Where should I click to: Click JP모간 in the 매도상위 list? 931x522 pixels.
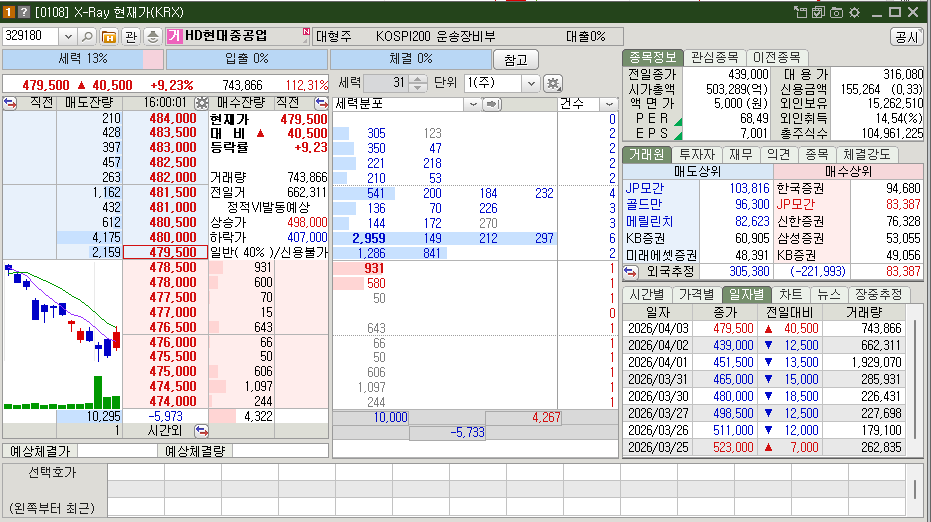tap(645, 188)
